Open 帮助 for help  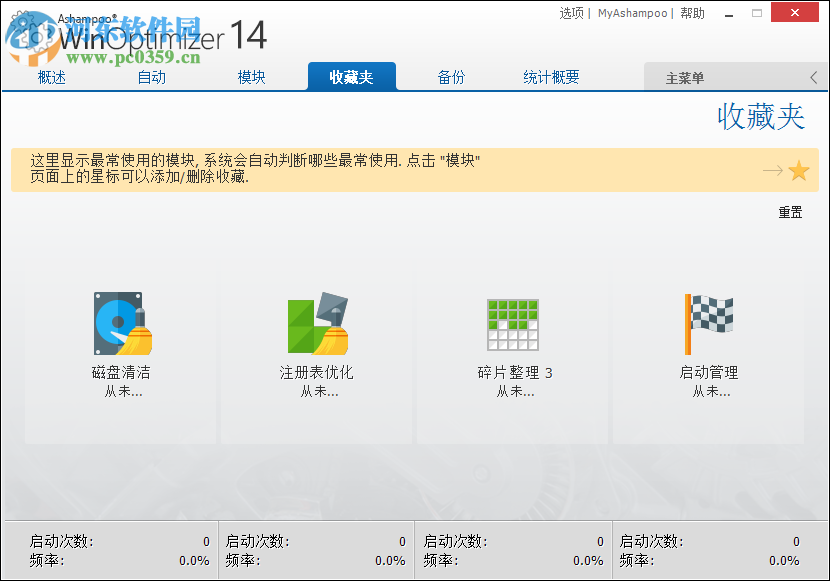693,13
